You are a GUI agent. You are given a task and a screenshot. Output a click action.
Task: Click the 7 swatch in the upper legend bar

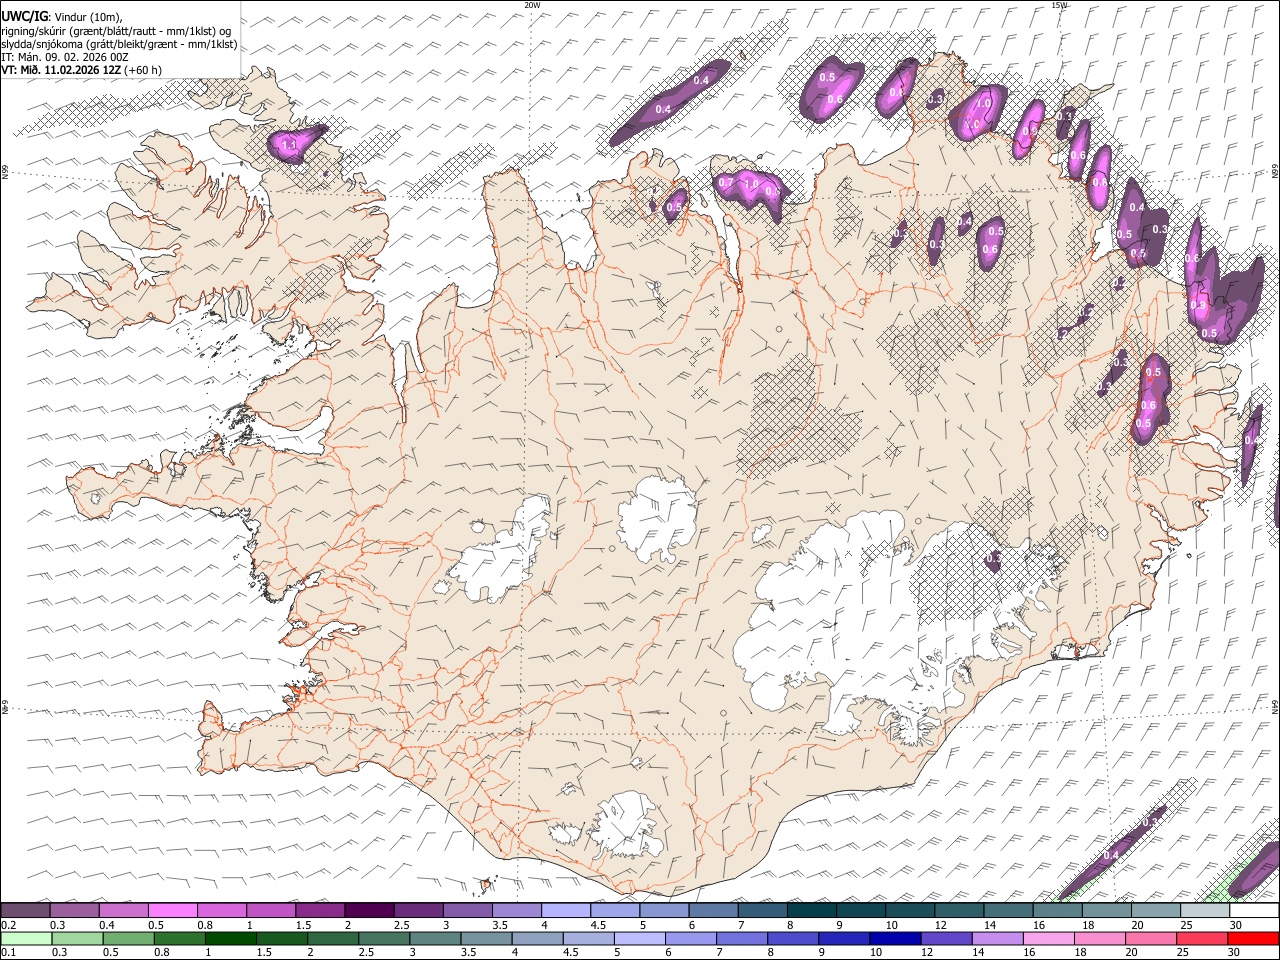[x=763, y=910]
